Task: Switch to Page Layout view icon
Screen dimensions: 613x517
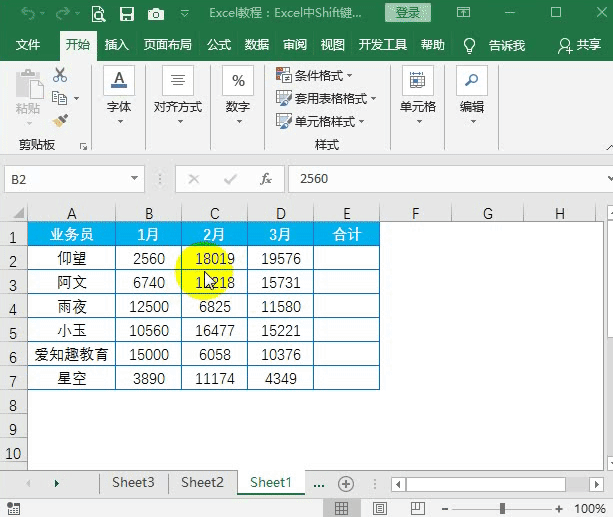Action: [x=380, y=509]
